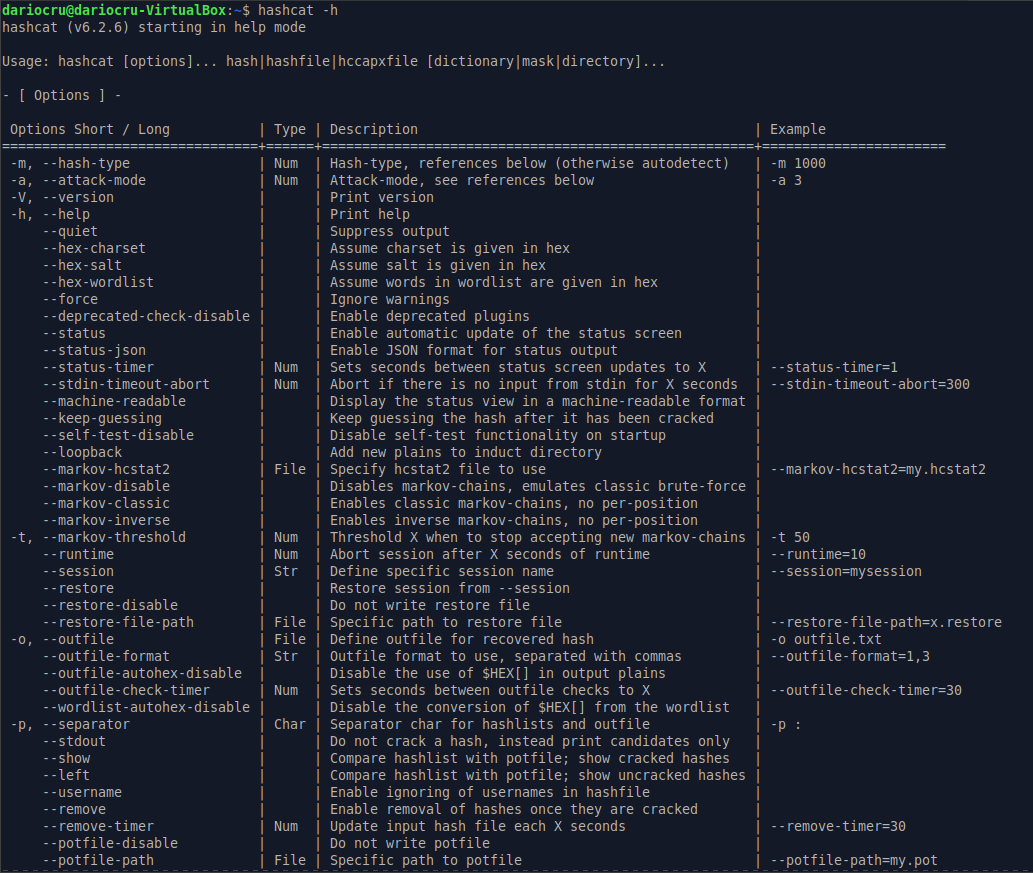Screen dimensions: 1033x873
Task: Click the '--loopback' option
Action: [82, 453]
